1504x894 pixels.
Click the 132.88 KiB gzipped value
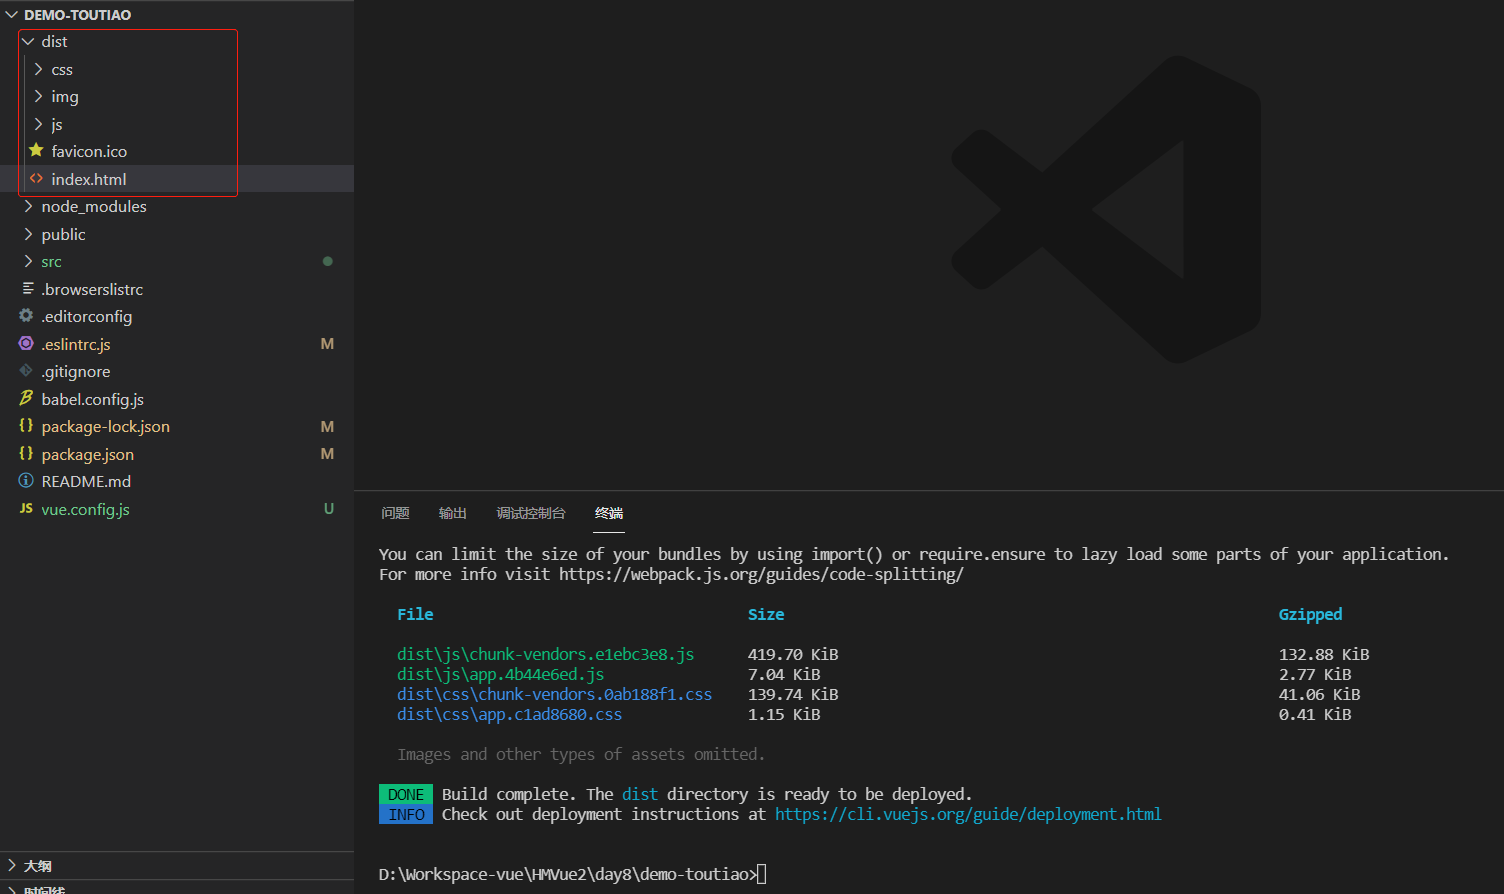click(1324, 654)
